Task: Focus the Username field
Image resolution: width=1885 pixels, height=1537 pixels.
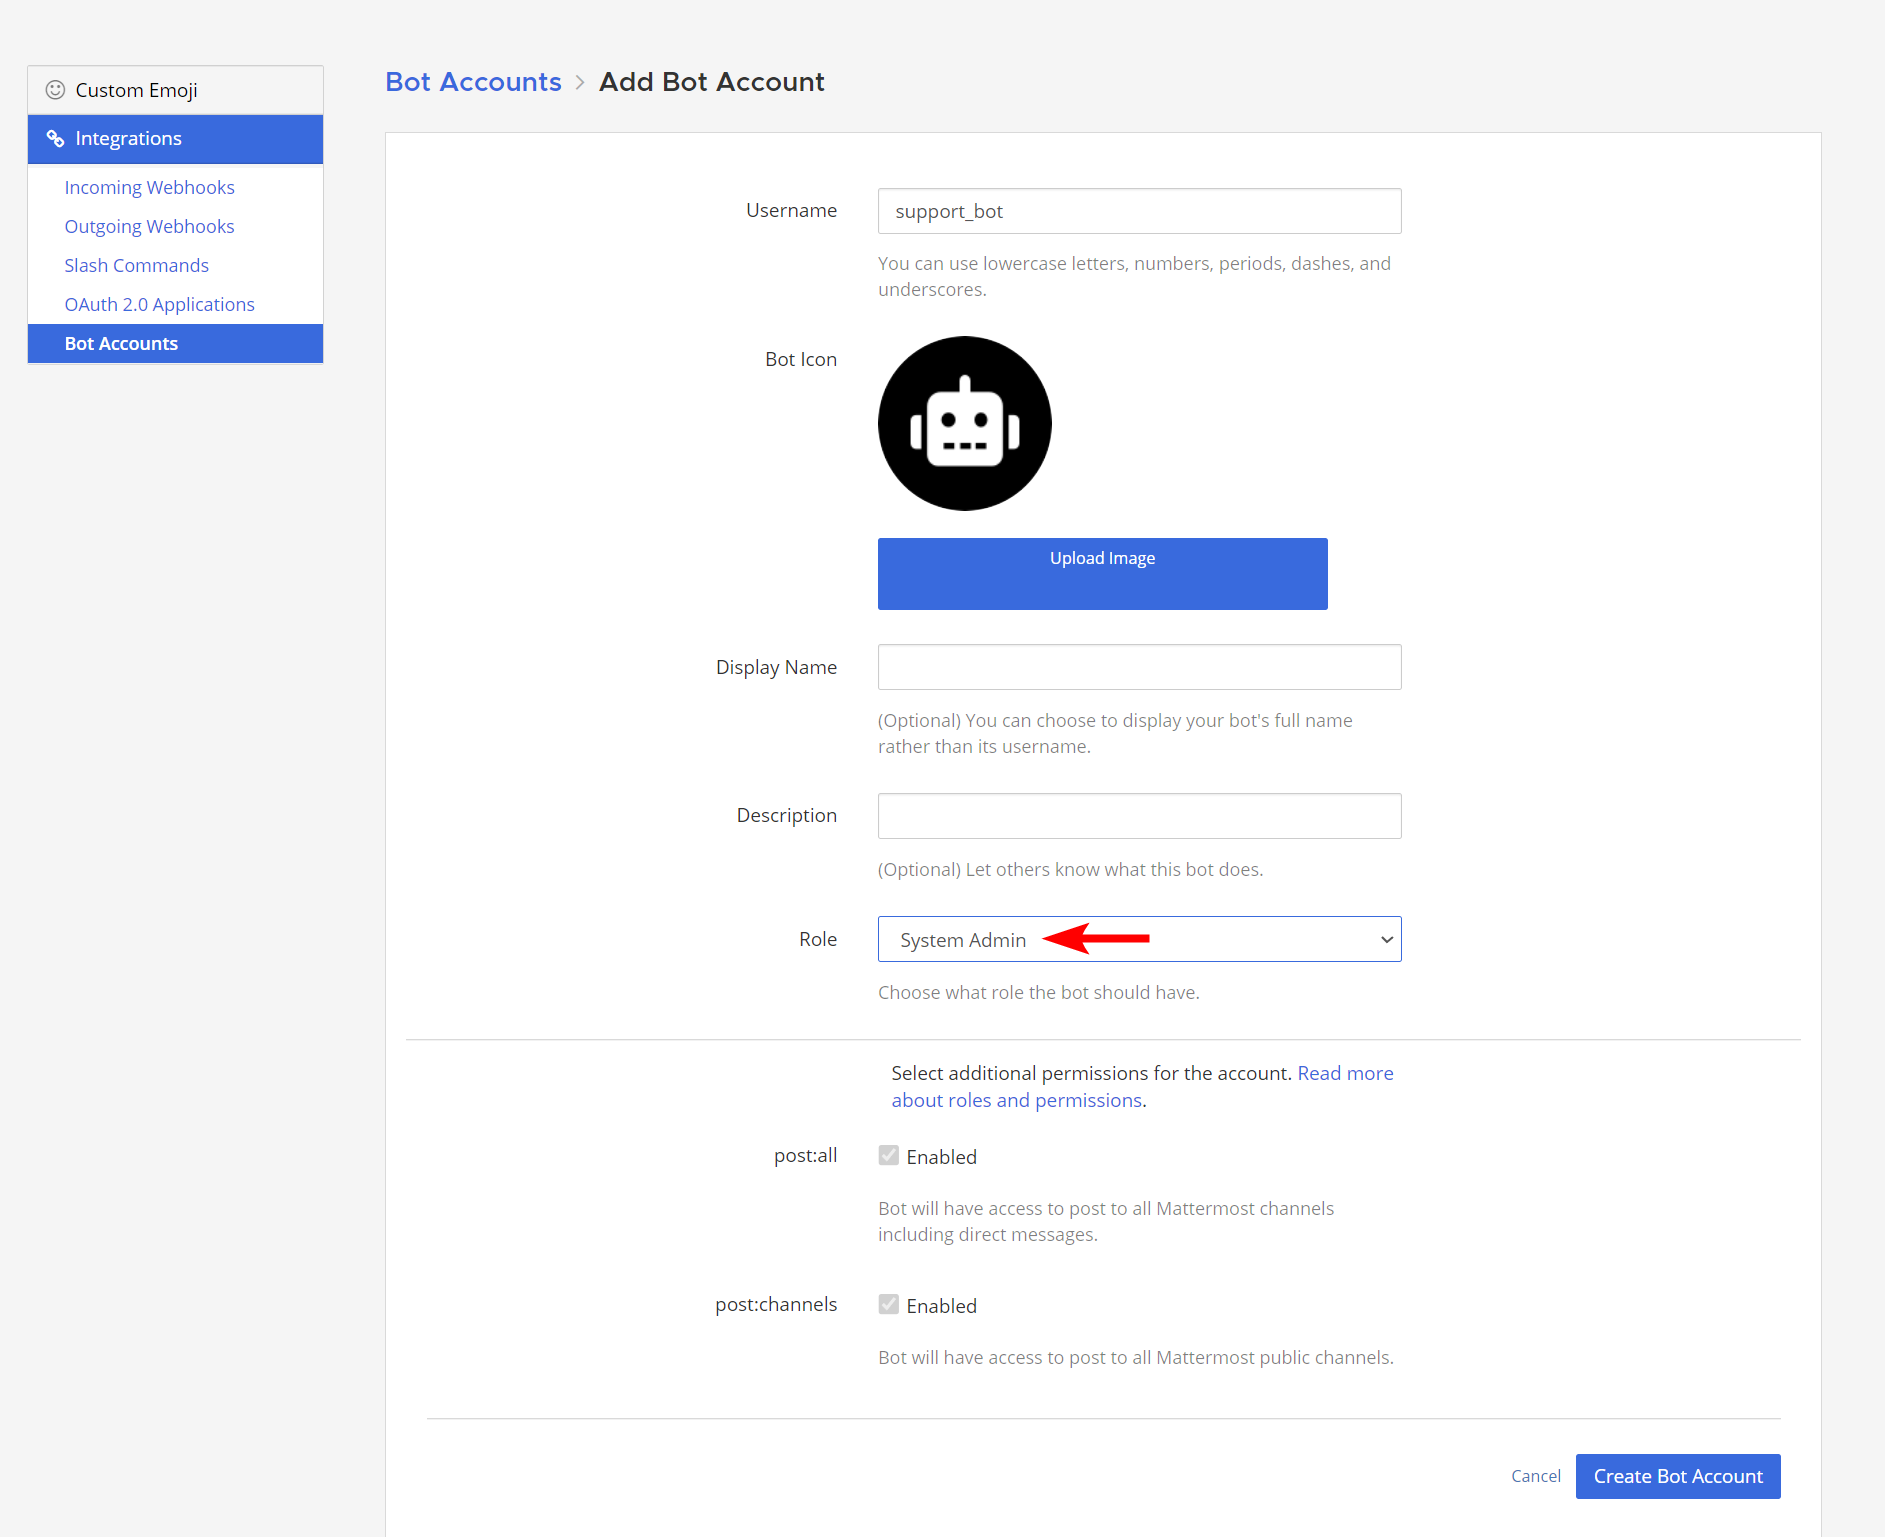Action: pyautogui.click(x=1139, y=211)
